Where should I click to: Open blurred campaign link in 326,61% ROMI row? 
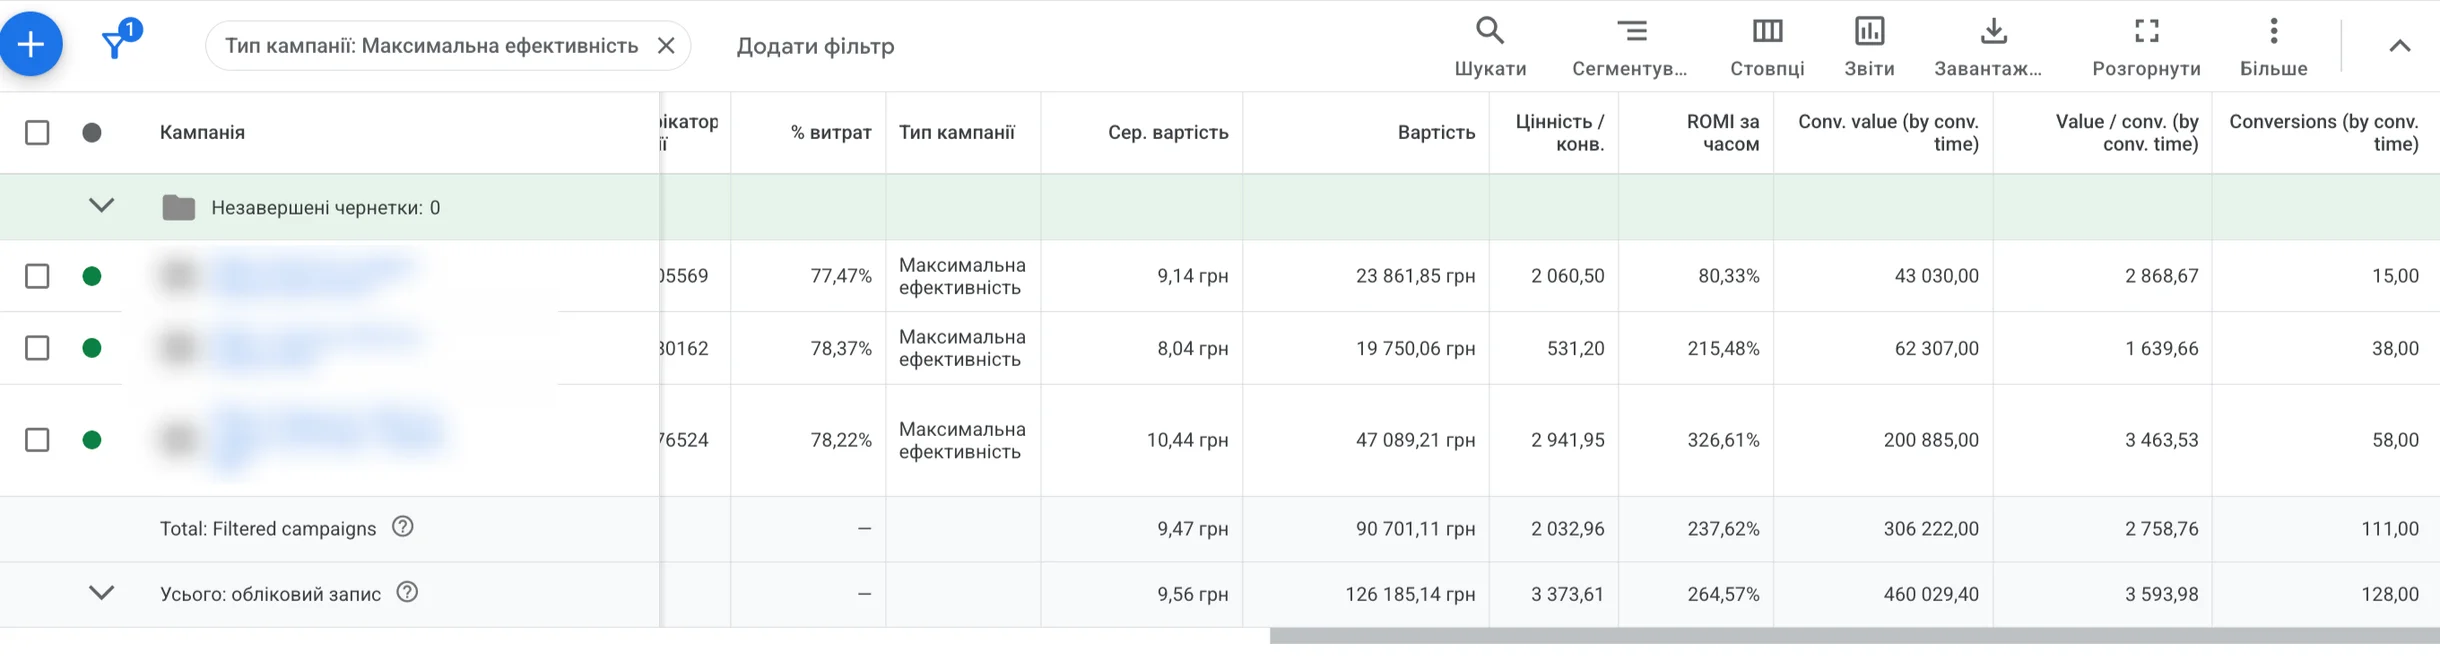(x=327, y=438)
